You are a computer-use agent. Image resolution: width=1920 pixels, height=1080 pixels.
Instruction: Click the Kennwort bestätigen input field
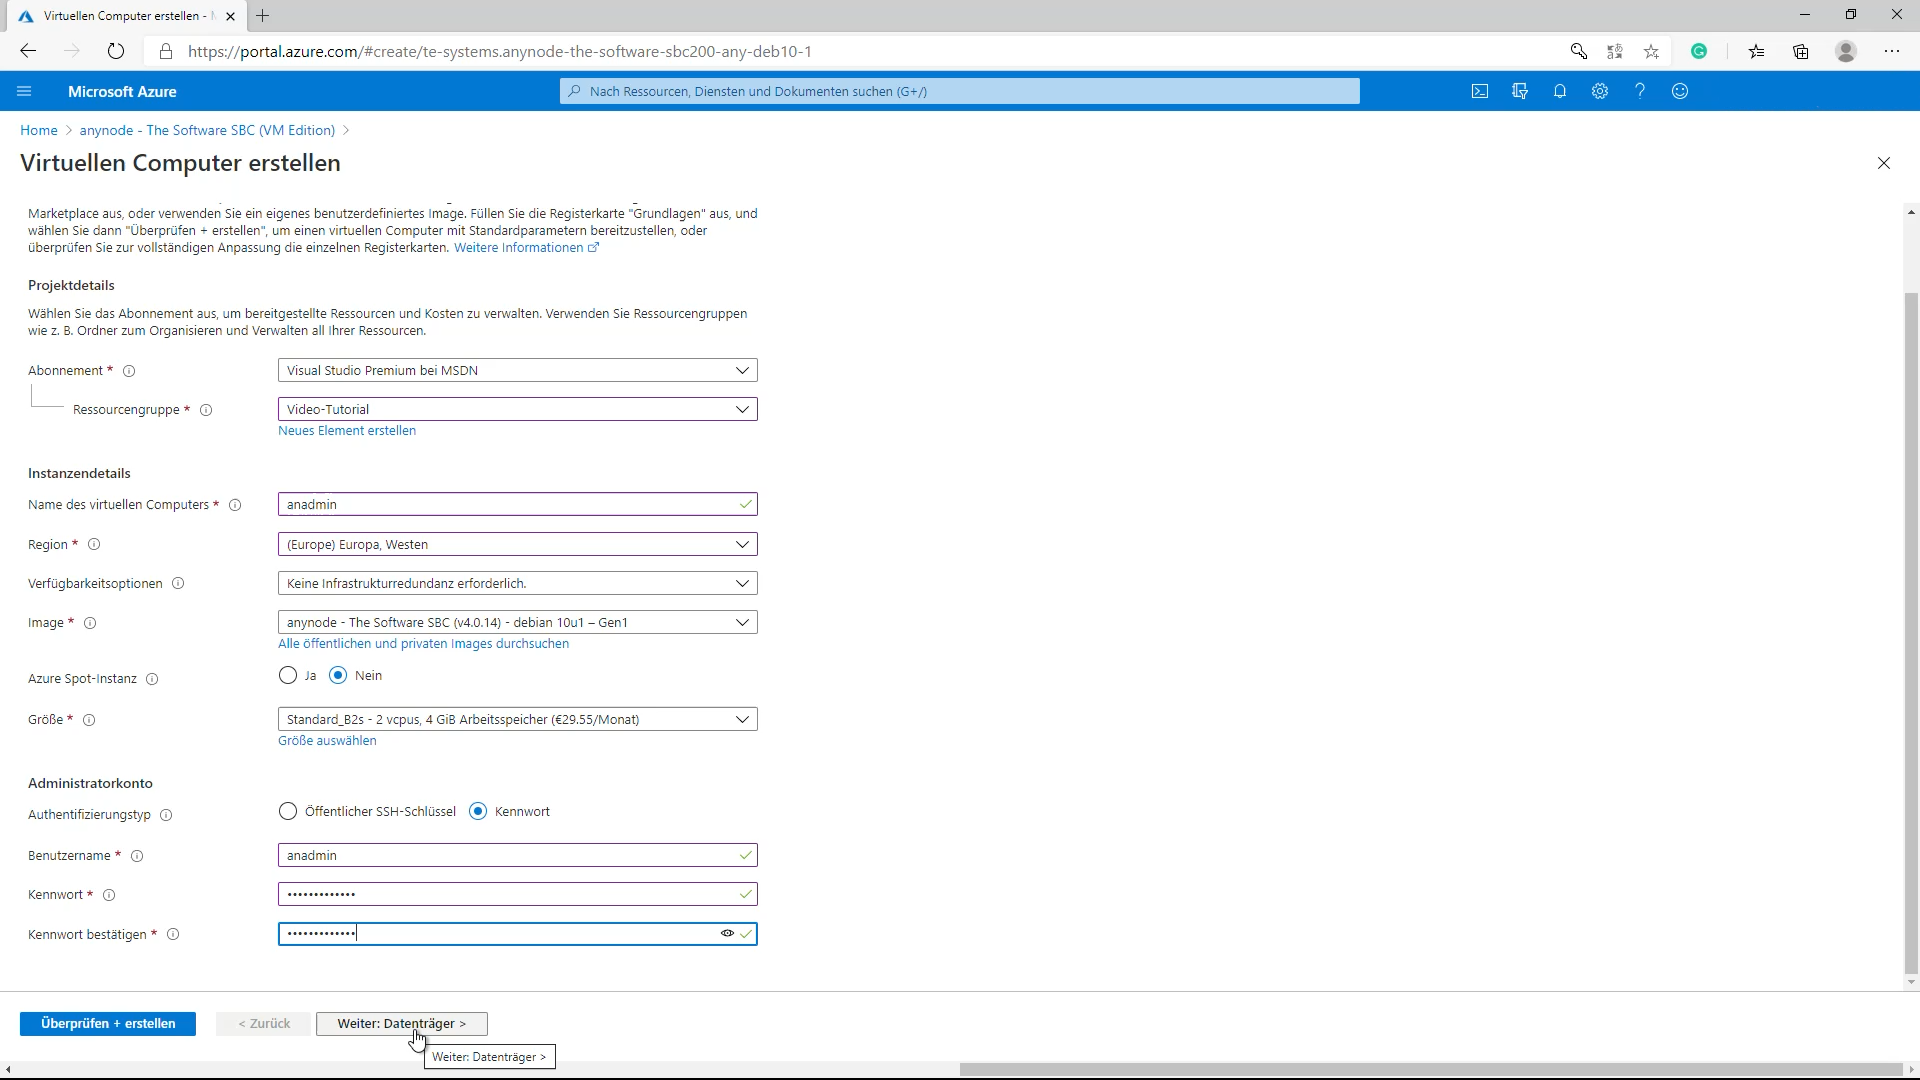tap(518, 934)
